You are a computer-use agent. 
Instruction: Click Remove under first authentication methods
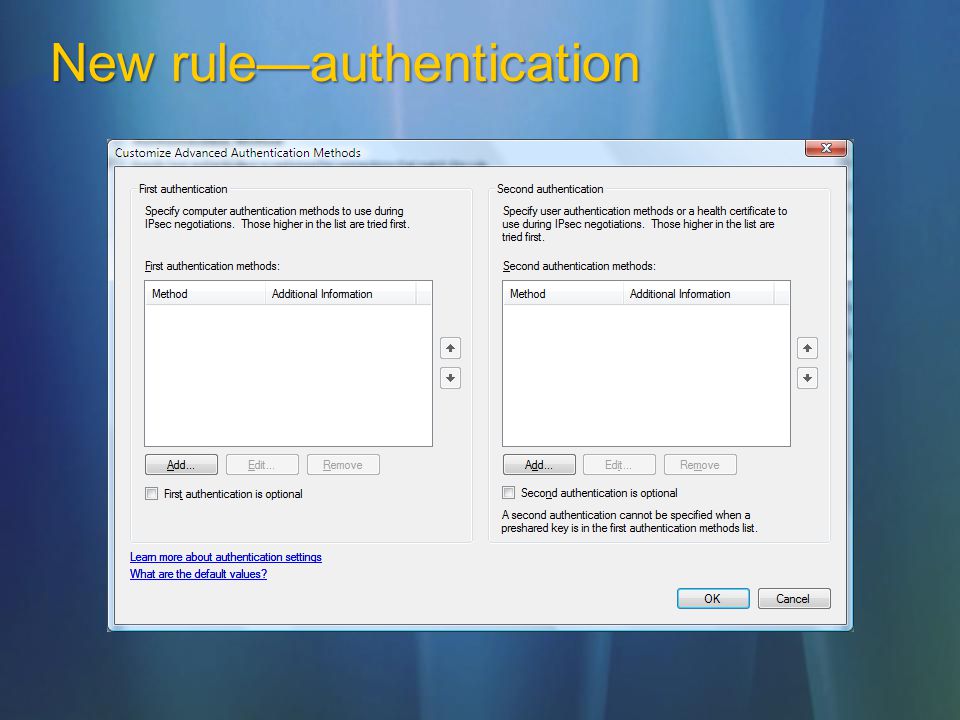pos(343,465)
